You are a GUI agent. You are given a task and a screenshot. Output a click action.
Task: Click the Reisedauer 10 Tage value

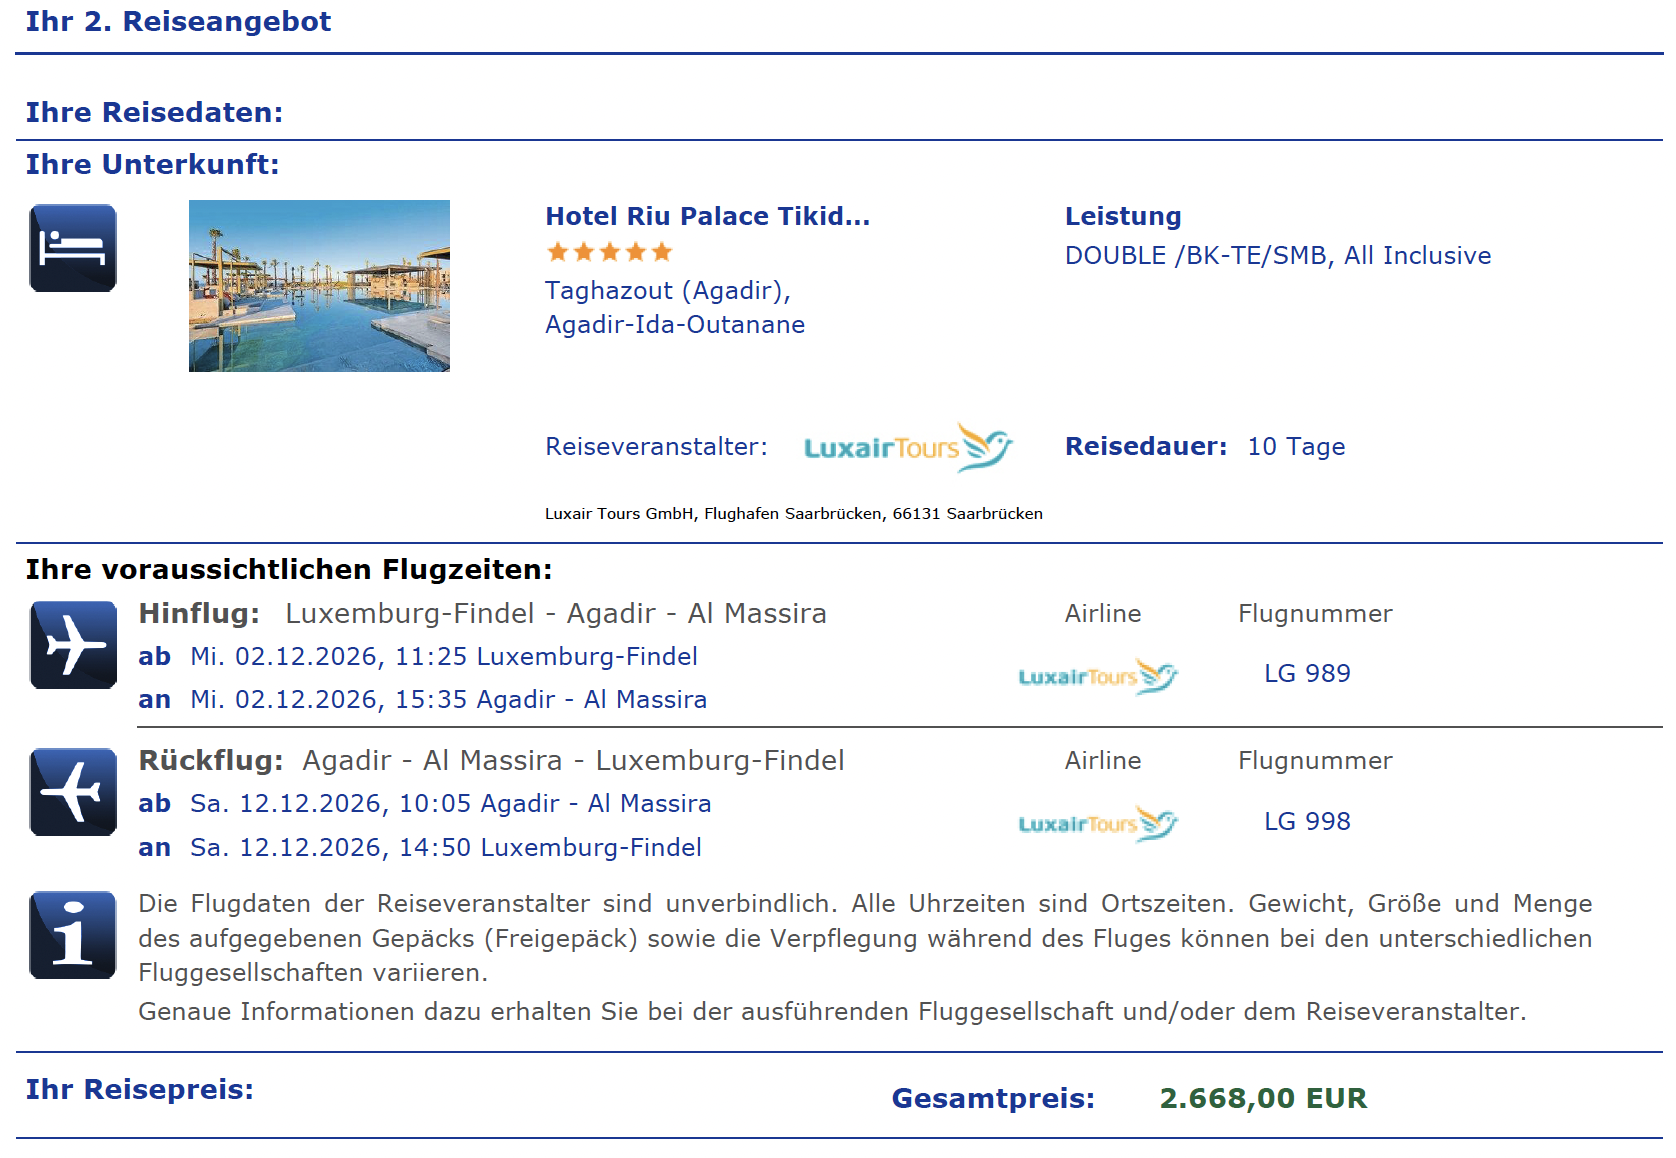tap(1296, 447)
